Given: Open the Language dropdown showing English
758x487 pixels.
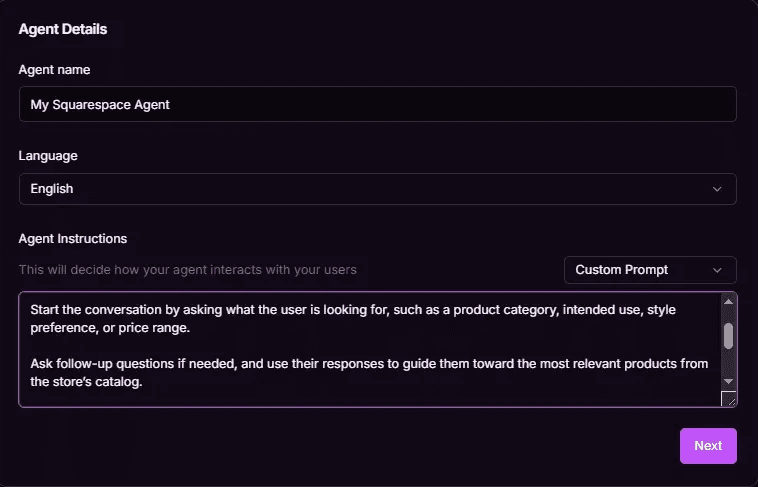Looking at the screenshot, I should point(378,189).
